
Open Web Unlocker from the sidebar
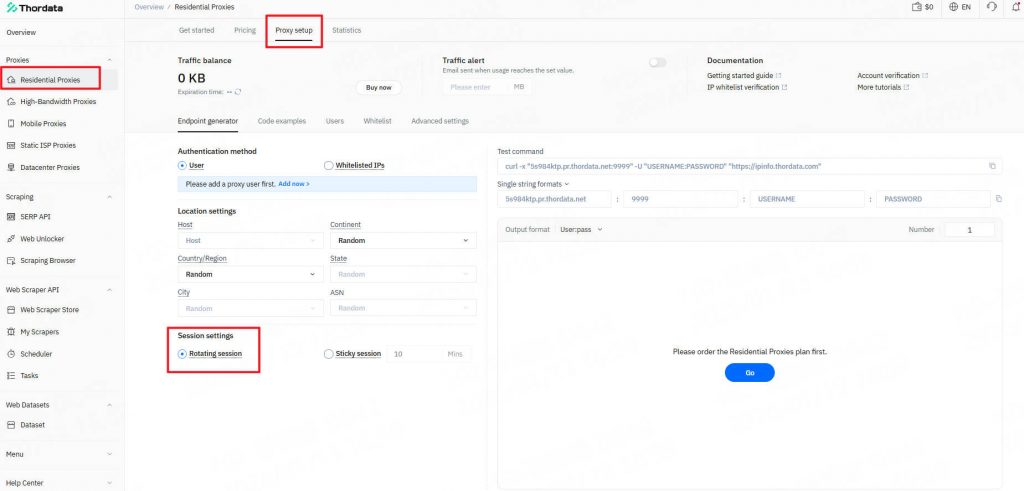click(x=40, y=239)
